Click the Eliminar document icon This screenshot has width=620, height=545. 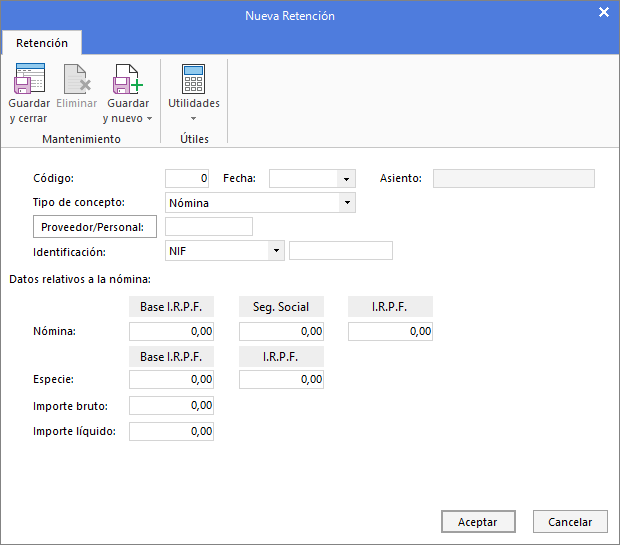point(77,79)
